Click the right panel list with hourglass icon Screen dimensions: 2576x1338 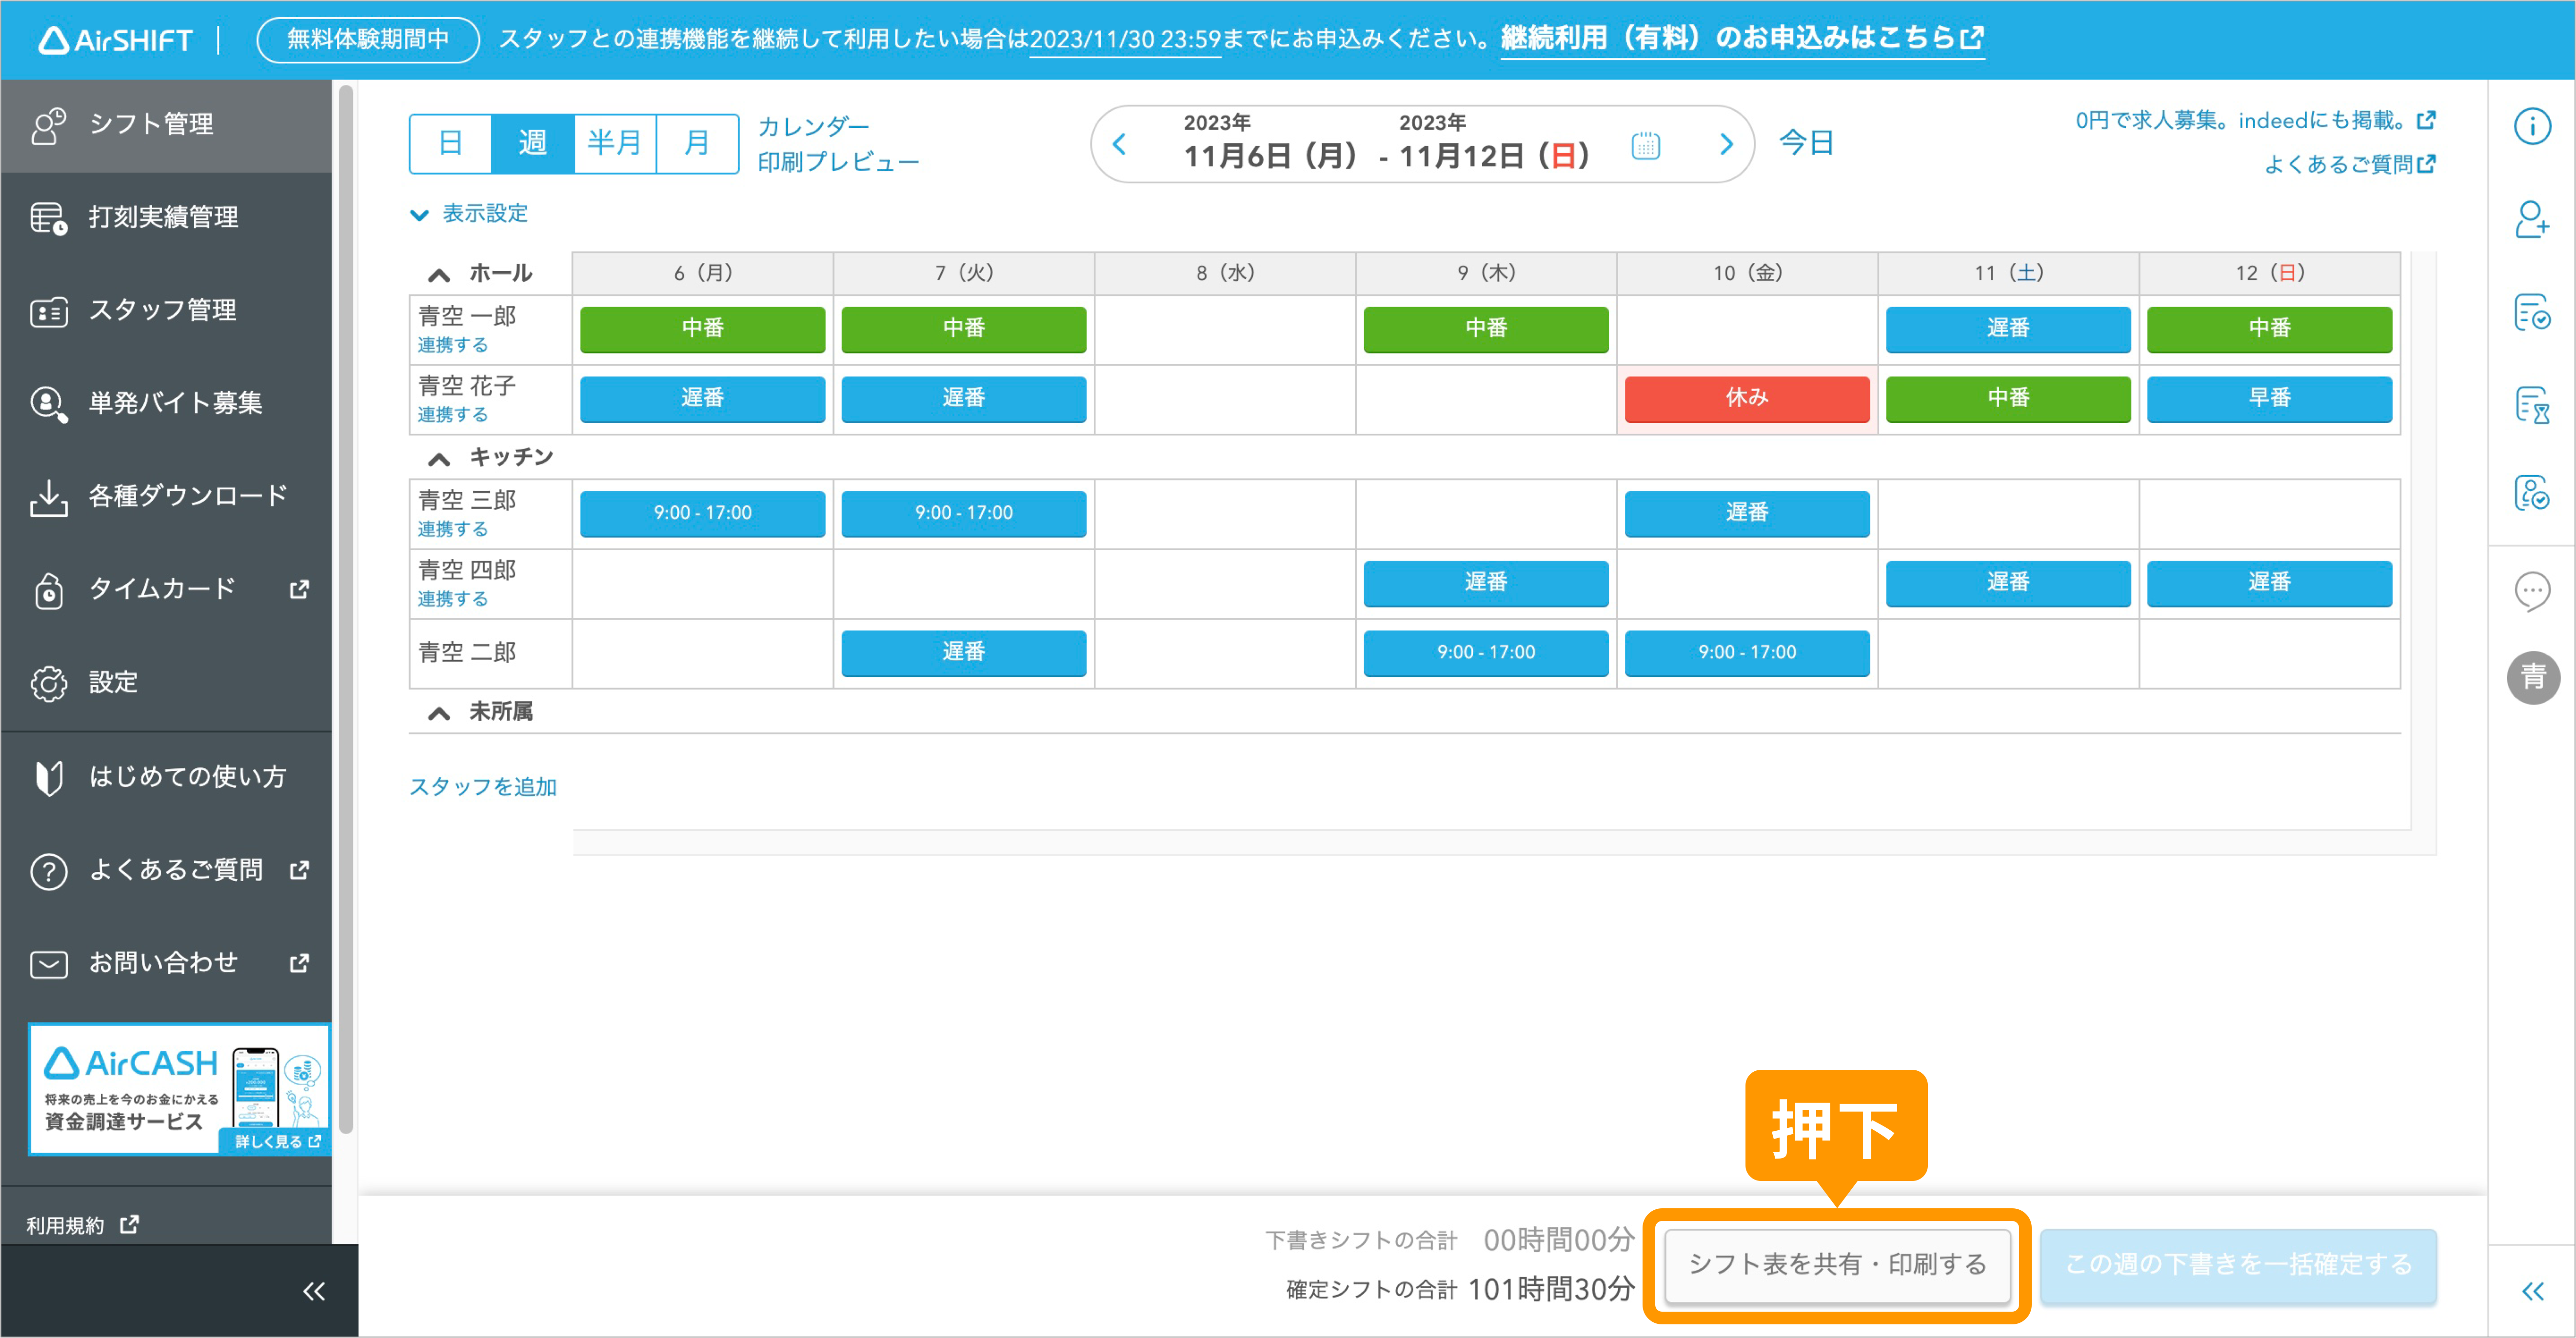click(2532, 405)
